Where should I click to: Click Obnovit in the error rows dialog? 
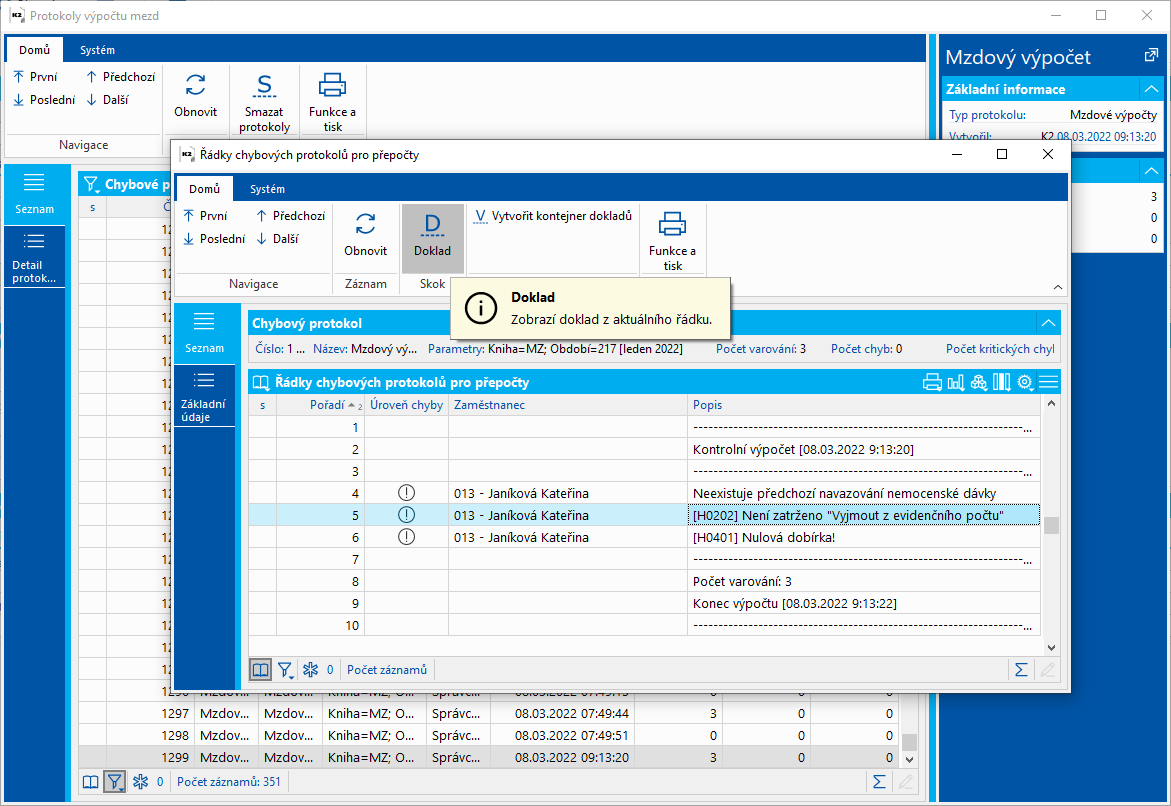(365, 238)
